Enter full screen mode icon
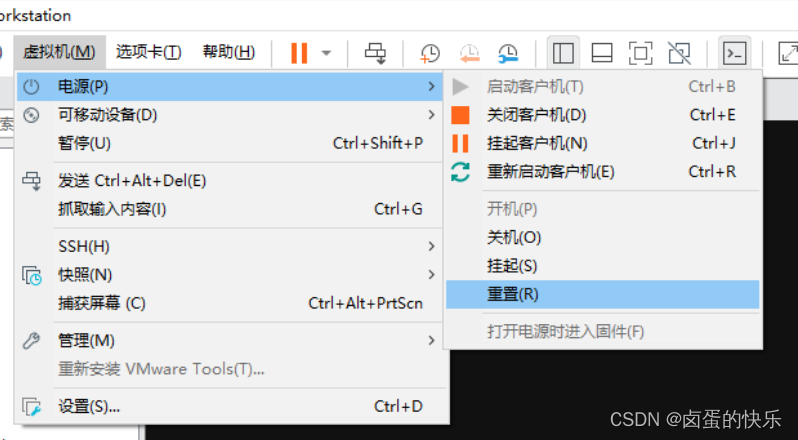The width and height of the screenshot is (798, 440). 640,53
